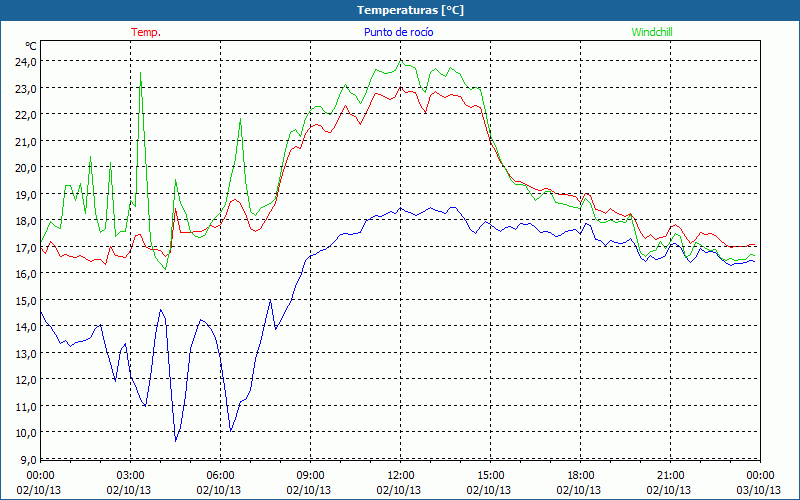Image resolution: width=800 pixels, height=500 pixels.
Task: Click the 15:00 time axis label
Action: 490,476
